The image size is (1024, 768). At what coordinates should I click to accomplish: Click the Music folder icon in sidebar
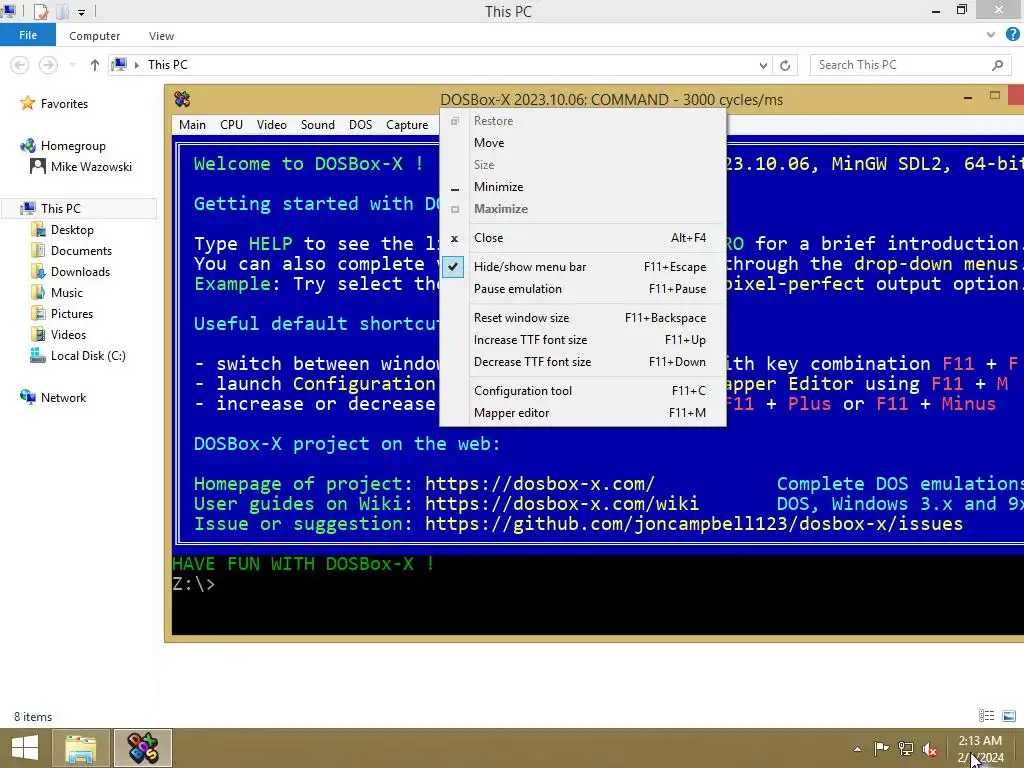click(38, 293)
